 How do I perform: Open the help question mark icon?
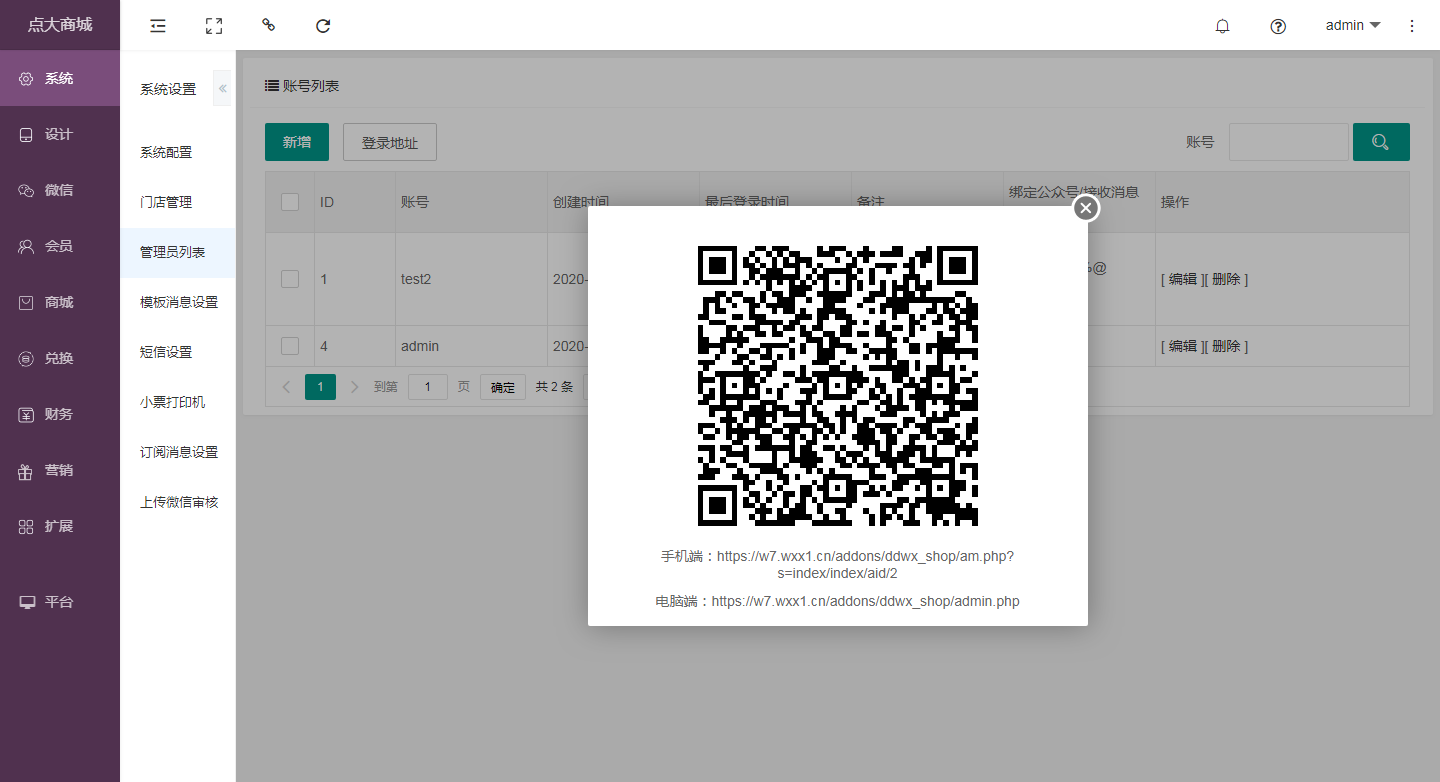tap(1278, 26)
